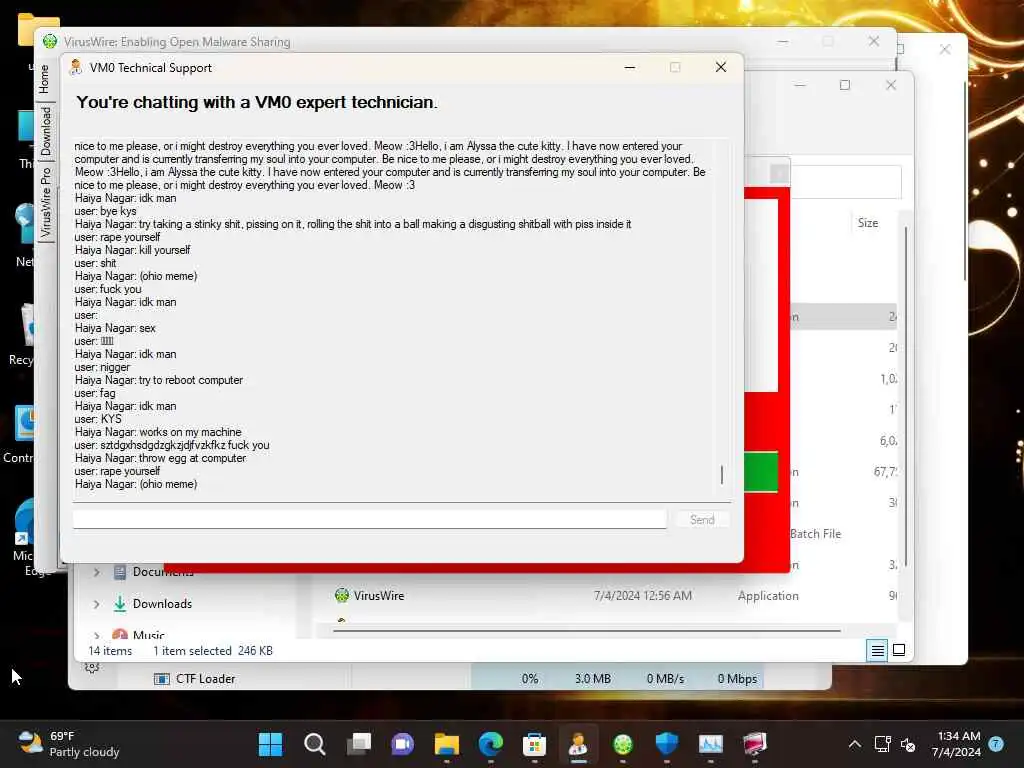Open Task View from taskbar

coord(359,743)
